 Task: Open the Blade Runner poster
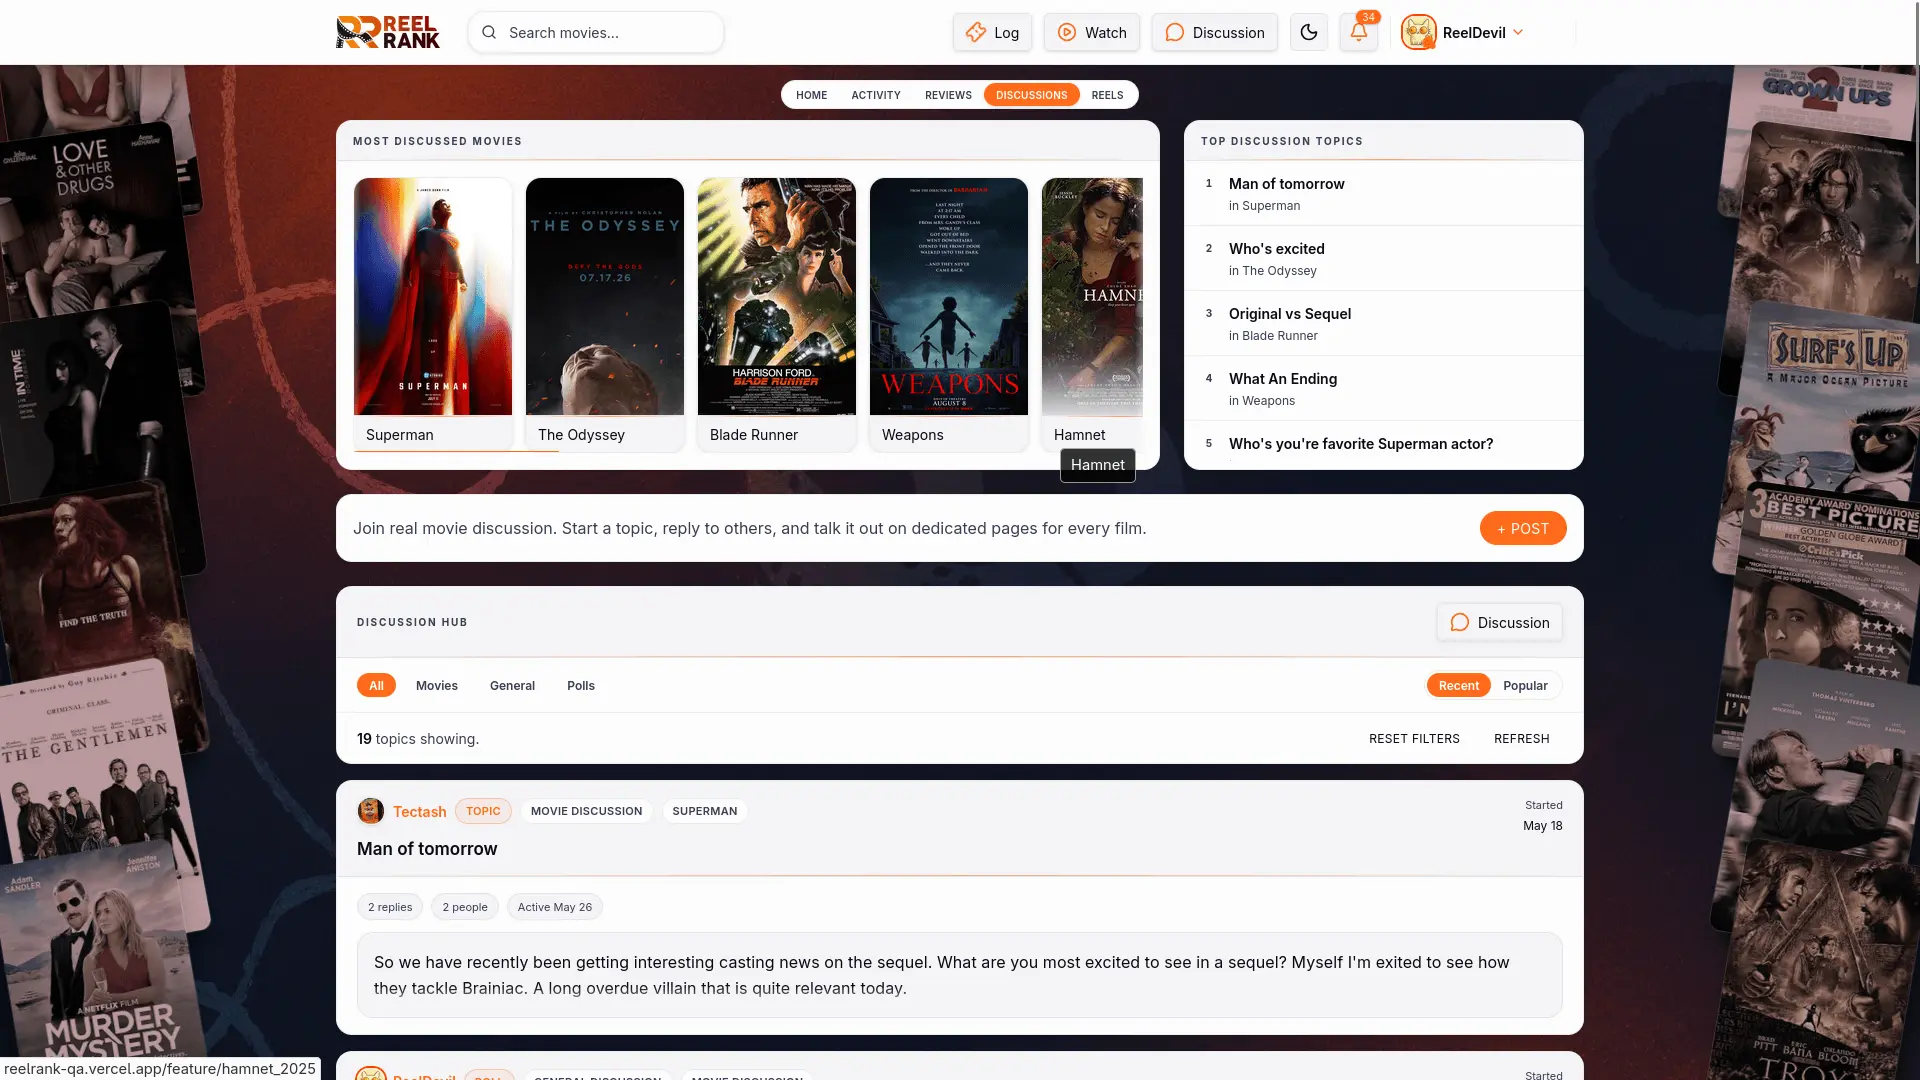click(777, 297)
